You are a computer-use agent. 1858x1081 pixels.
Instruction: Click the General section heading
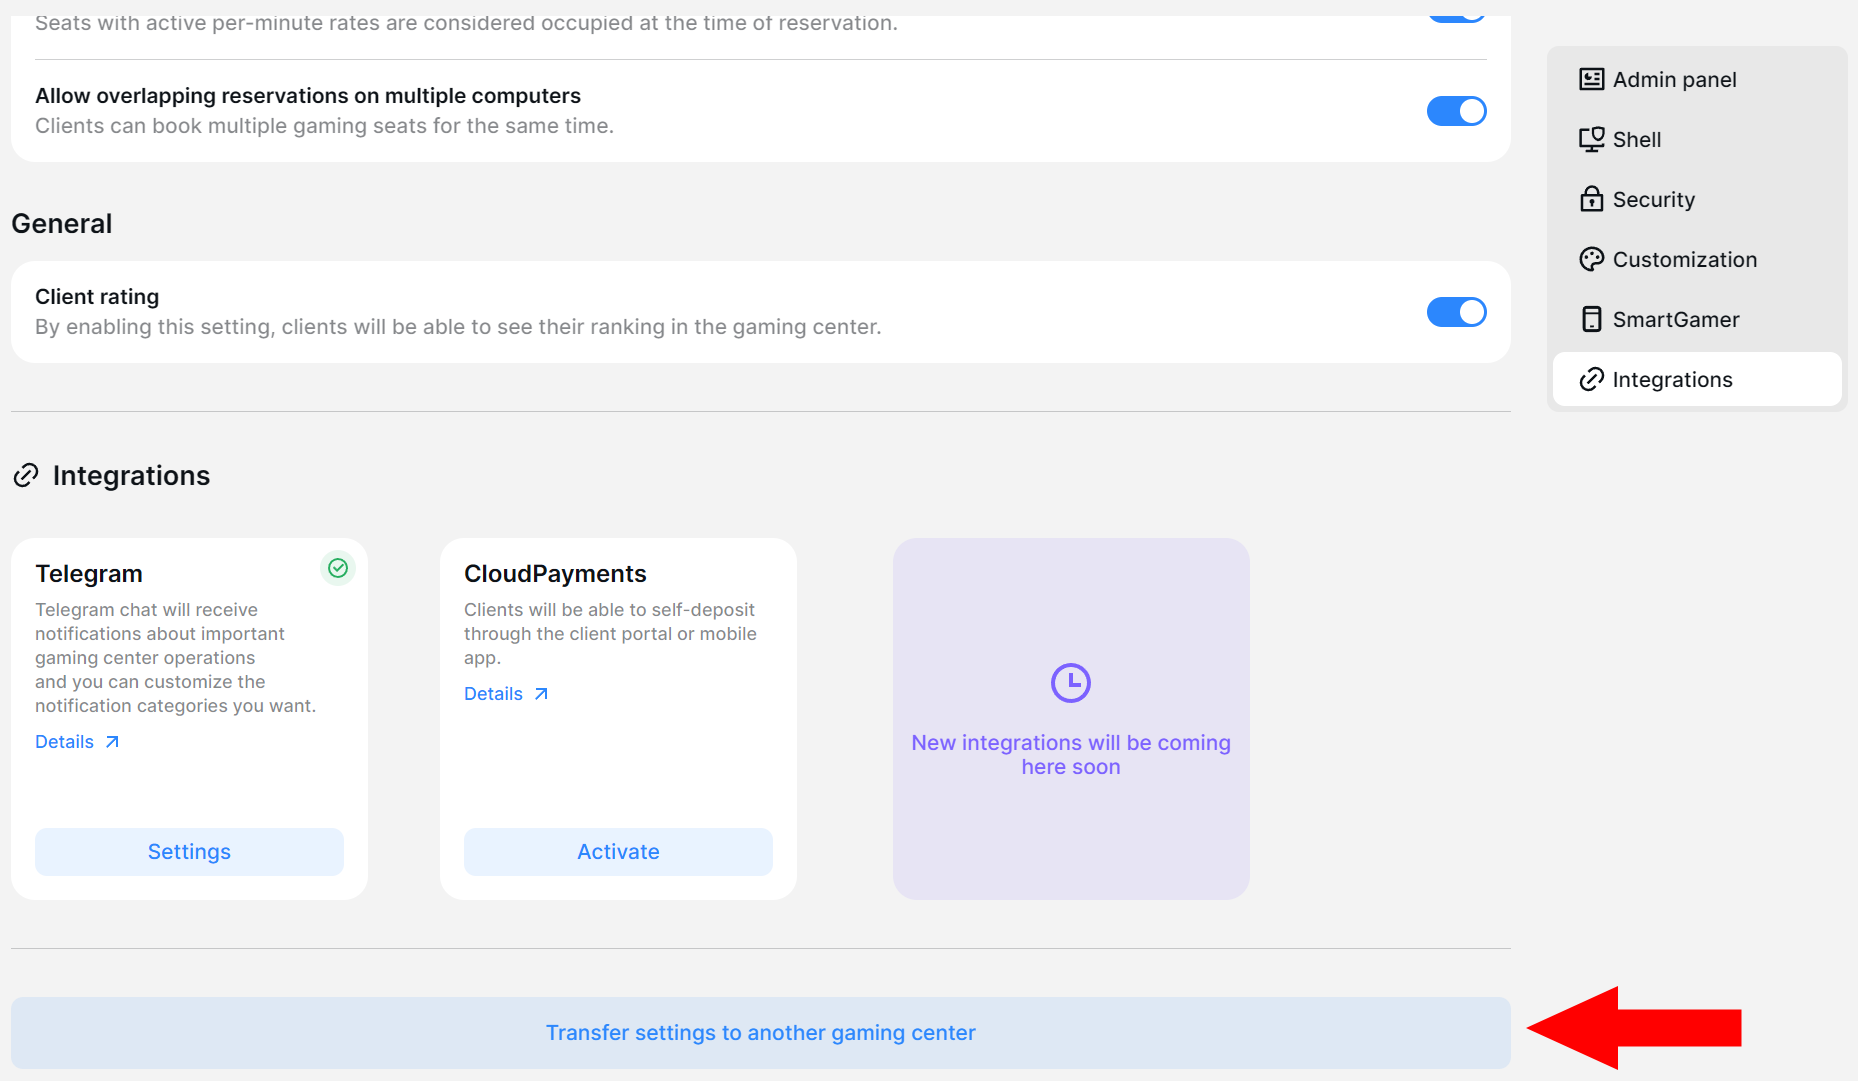pos(62,224)
